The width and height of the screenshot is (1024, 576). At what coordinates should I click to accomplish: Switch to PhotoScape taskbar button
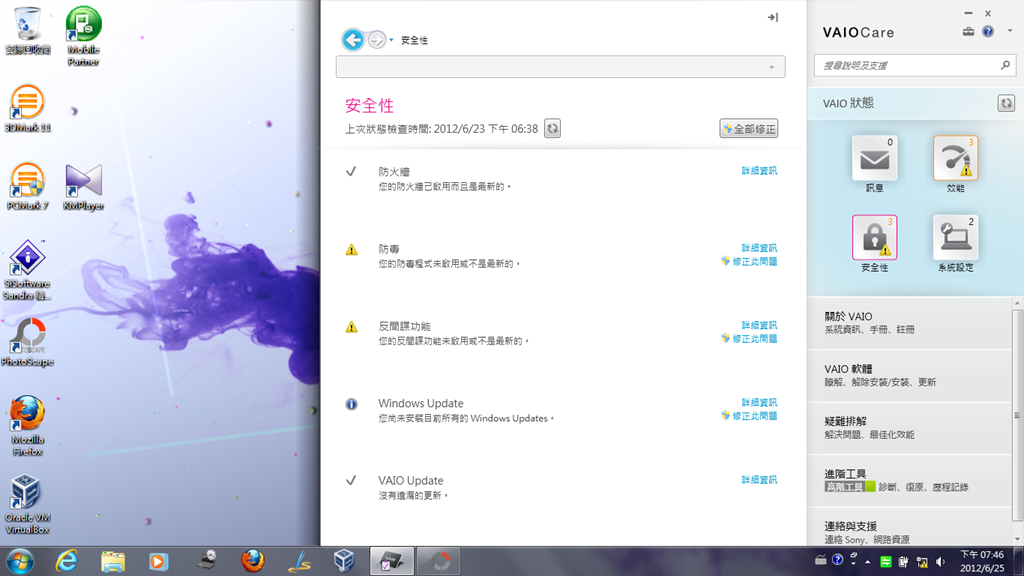438,561
